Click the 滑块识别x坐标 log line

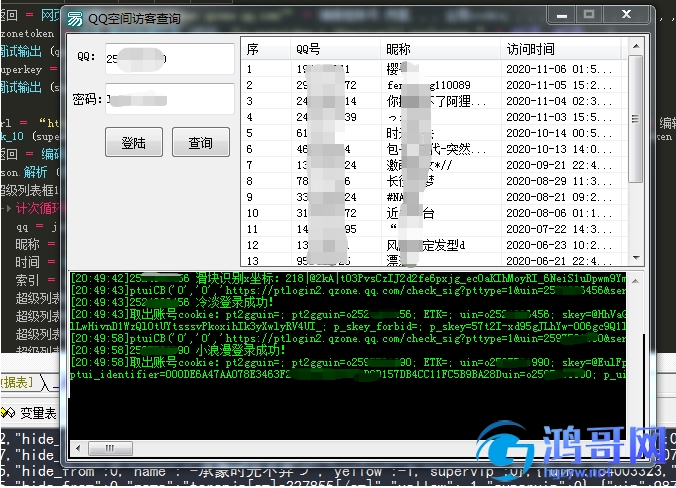point(348,278)
